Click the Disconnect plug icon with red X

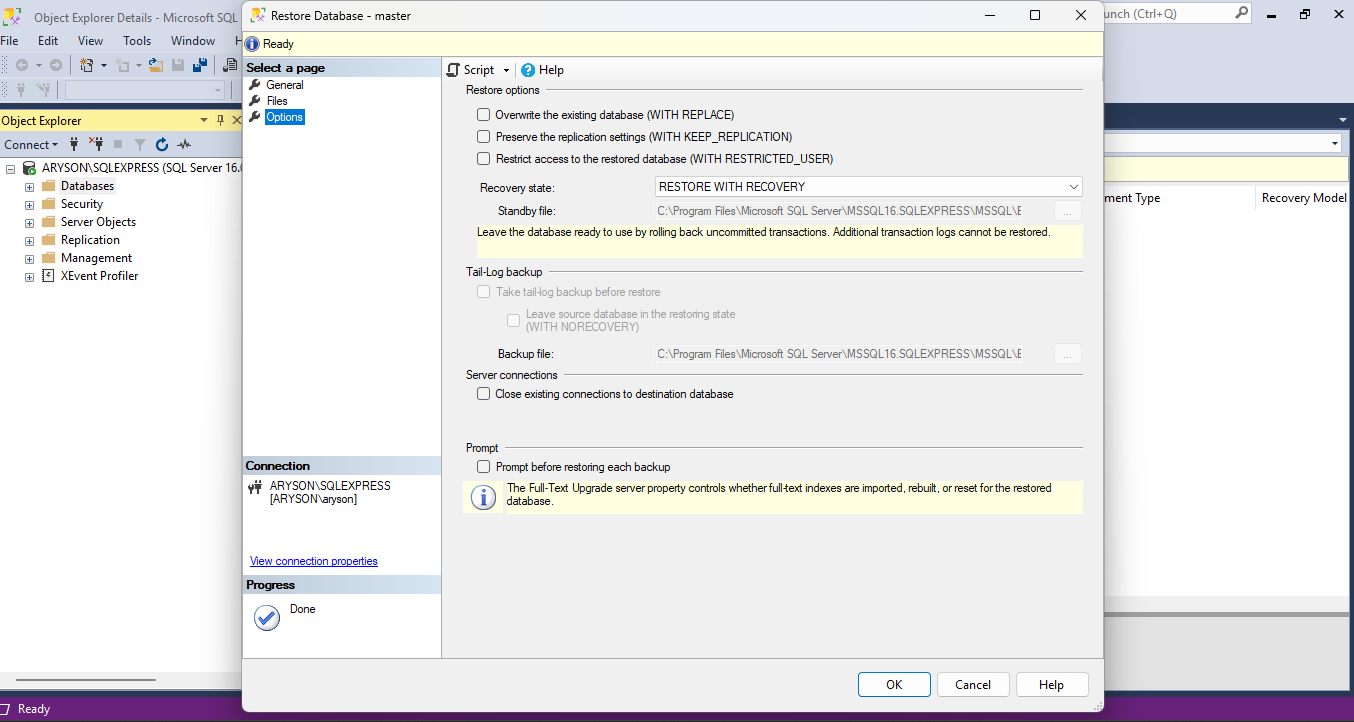(x=96, y=145)
